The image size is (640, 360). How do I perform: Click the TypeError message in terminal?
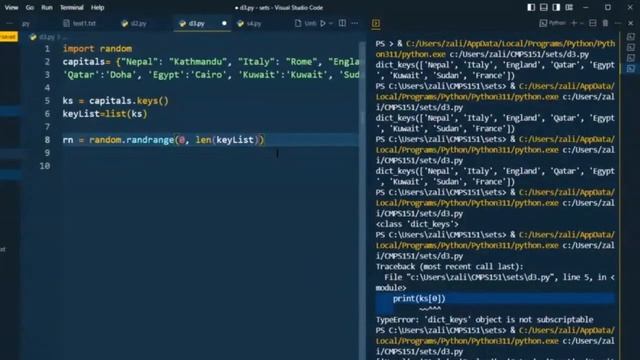point(484,320)
